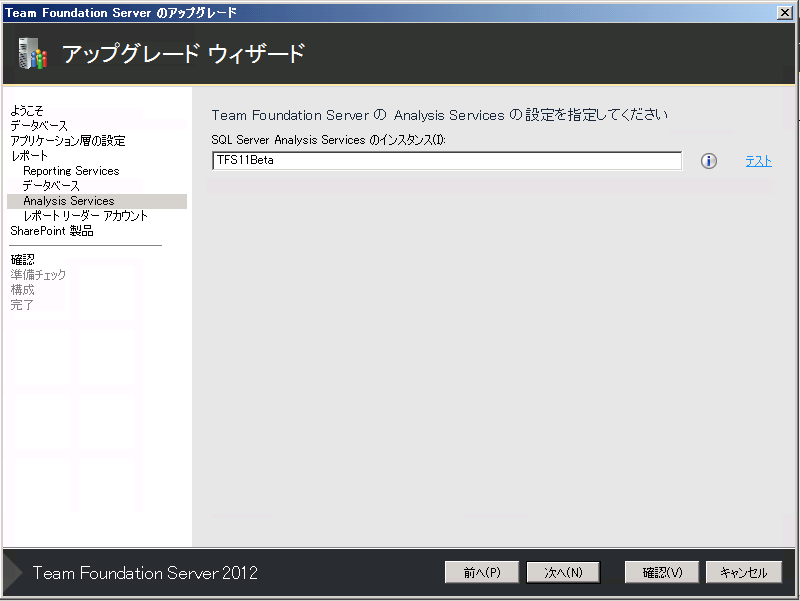800x601 pixels.
Task: Click the 構成 step text
Action: pyautogui.click(x=22, y=290)
